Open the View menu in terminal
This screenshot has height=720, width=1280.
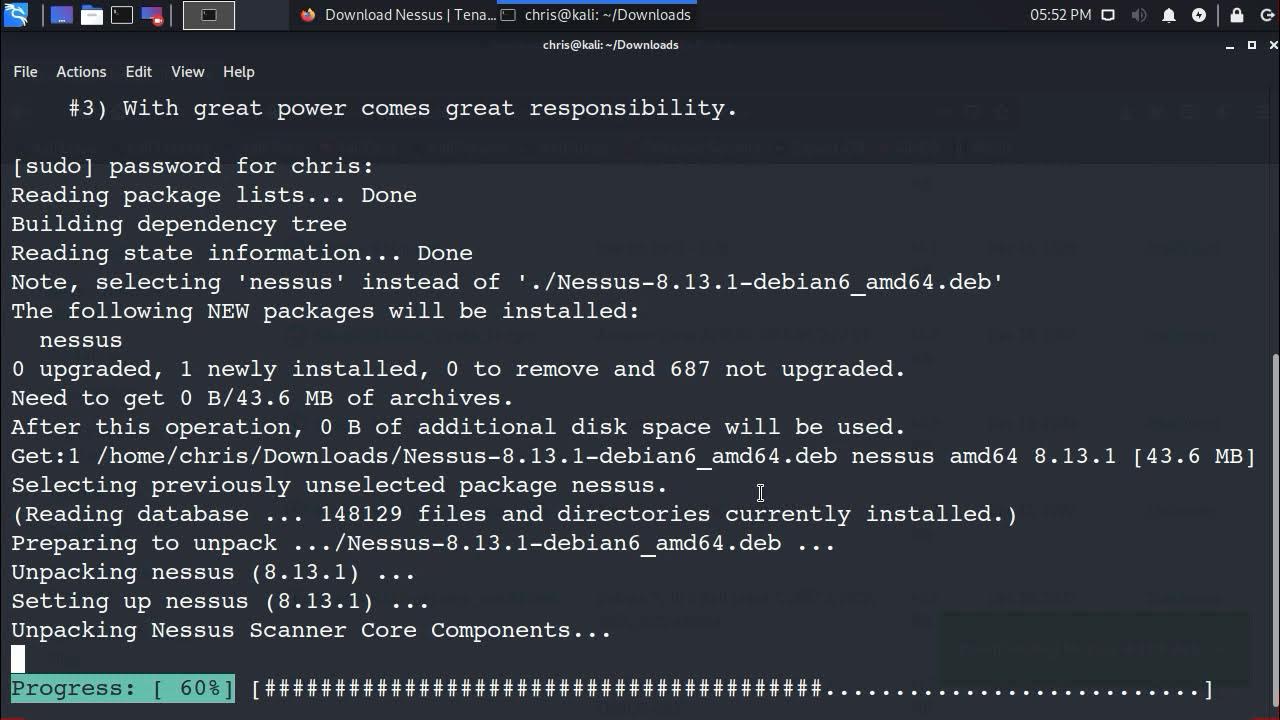[x=187, y=72]
